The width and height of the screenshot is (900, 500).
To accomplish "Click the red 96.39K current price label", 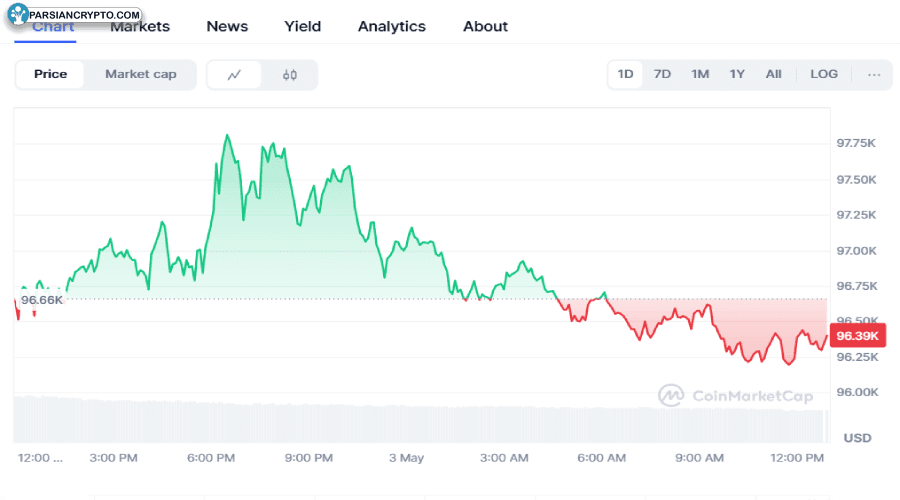I will click(858, 336).
